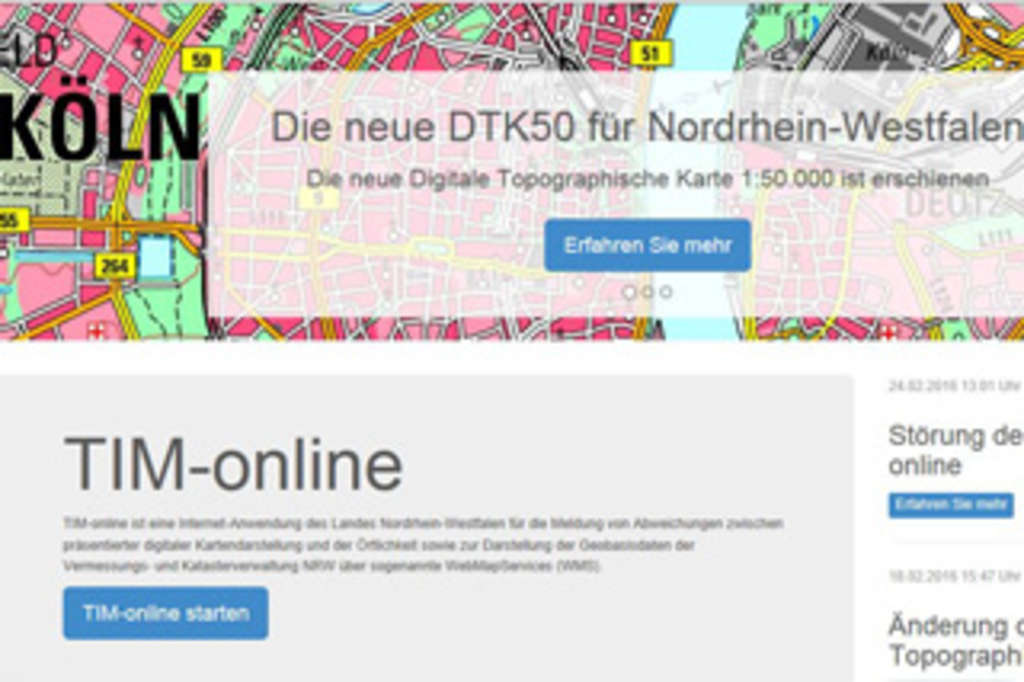Launch TIM-online via the starten button
Viewport: 1024px width, 682px height.
pyautogui.click(x=165, y=613)
